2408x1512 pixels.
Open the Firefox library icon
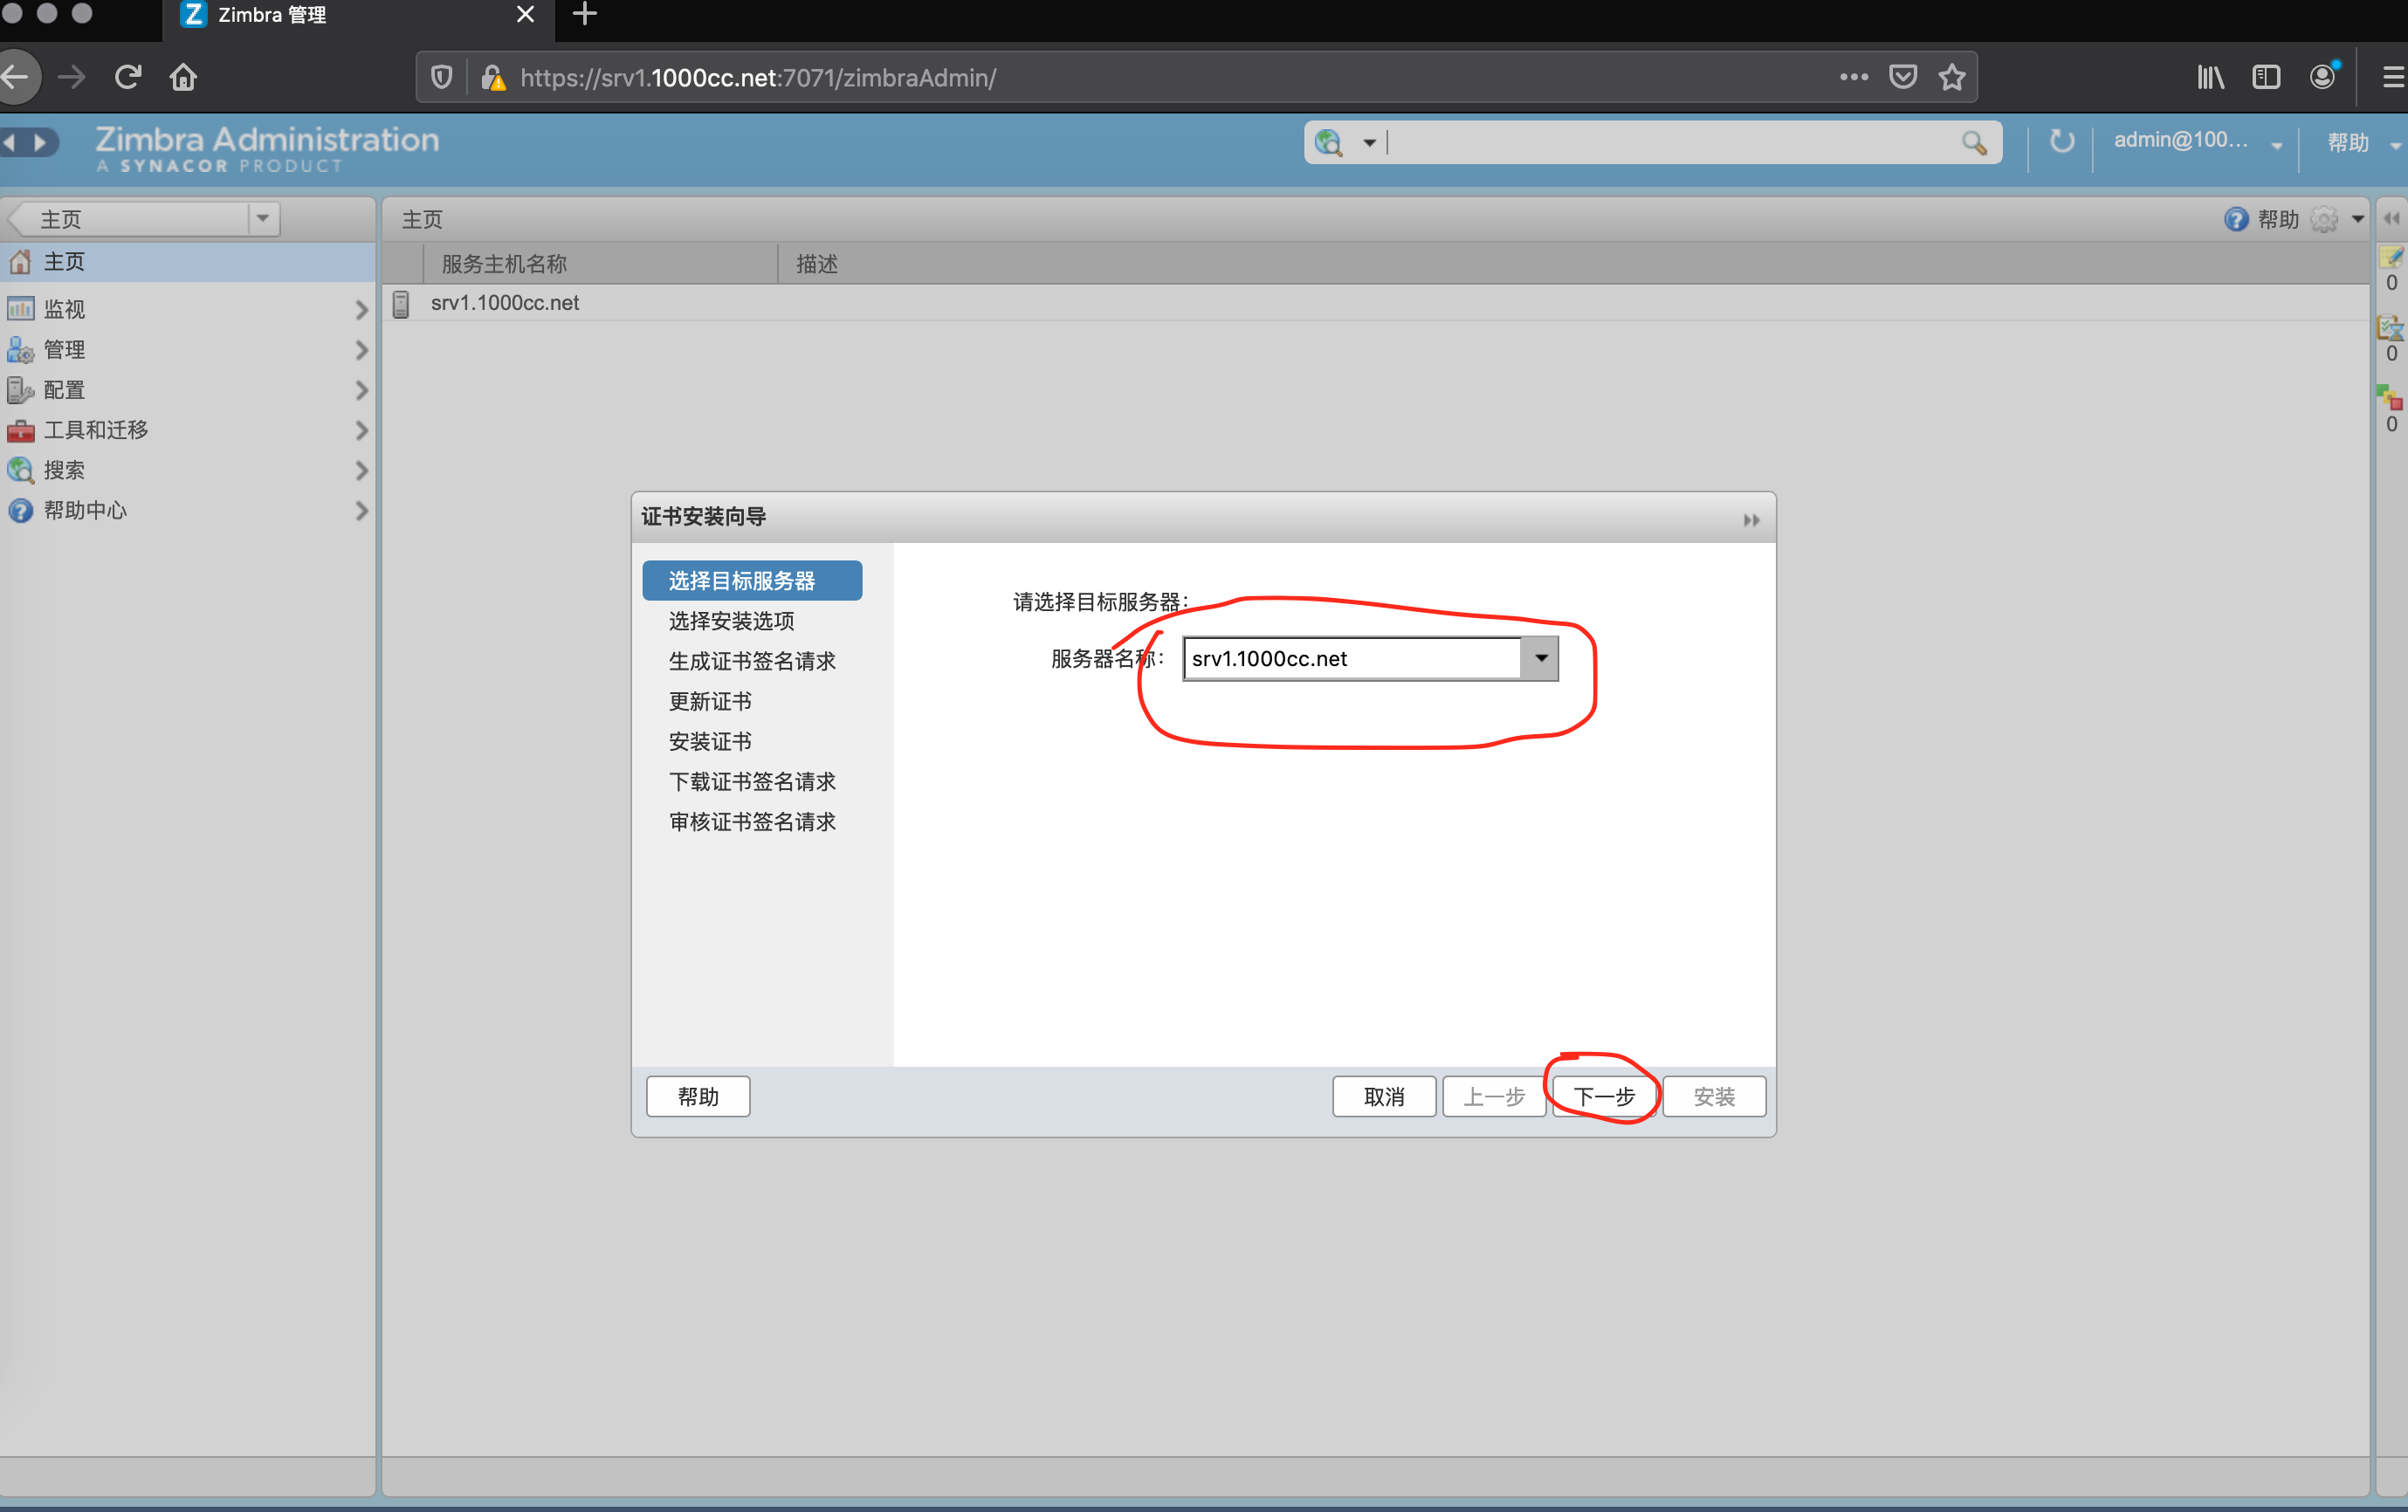2210,77
